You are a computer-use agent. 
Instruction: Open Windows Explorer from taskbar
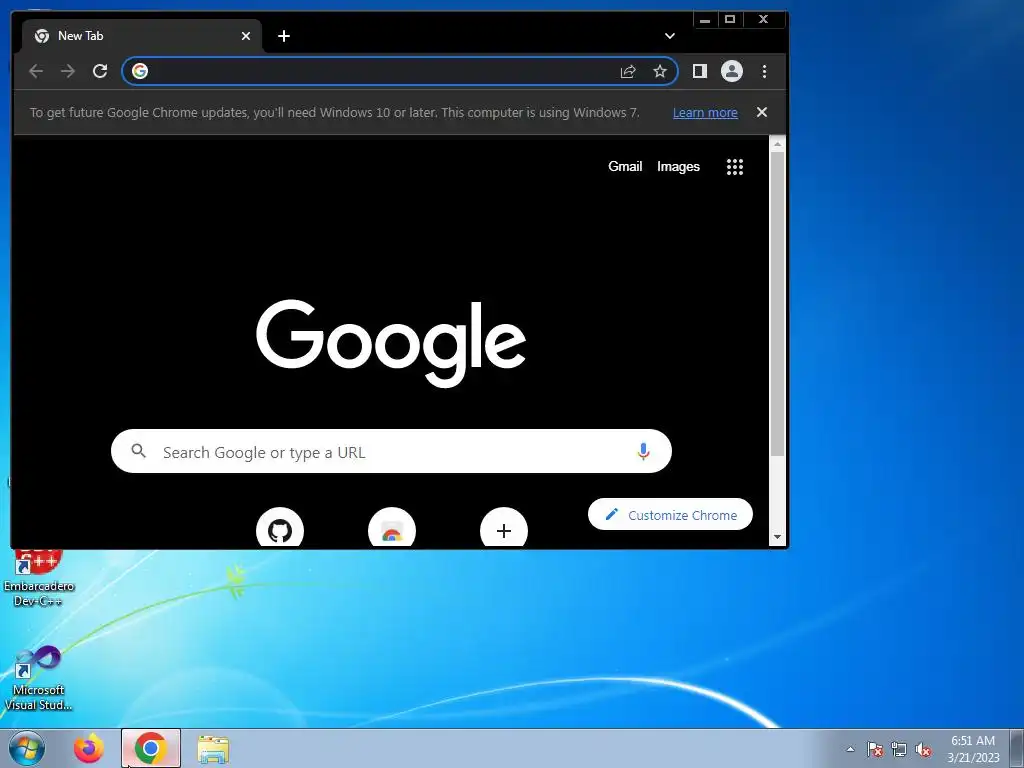pyautogui.click(x=213, y=749)
